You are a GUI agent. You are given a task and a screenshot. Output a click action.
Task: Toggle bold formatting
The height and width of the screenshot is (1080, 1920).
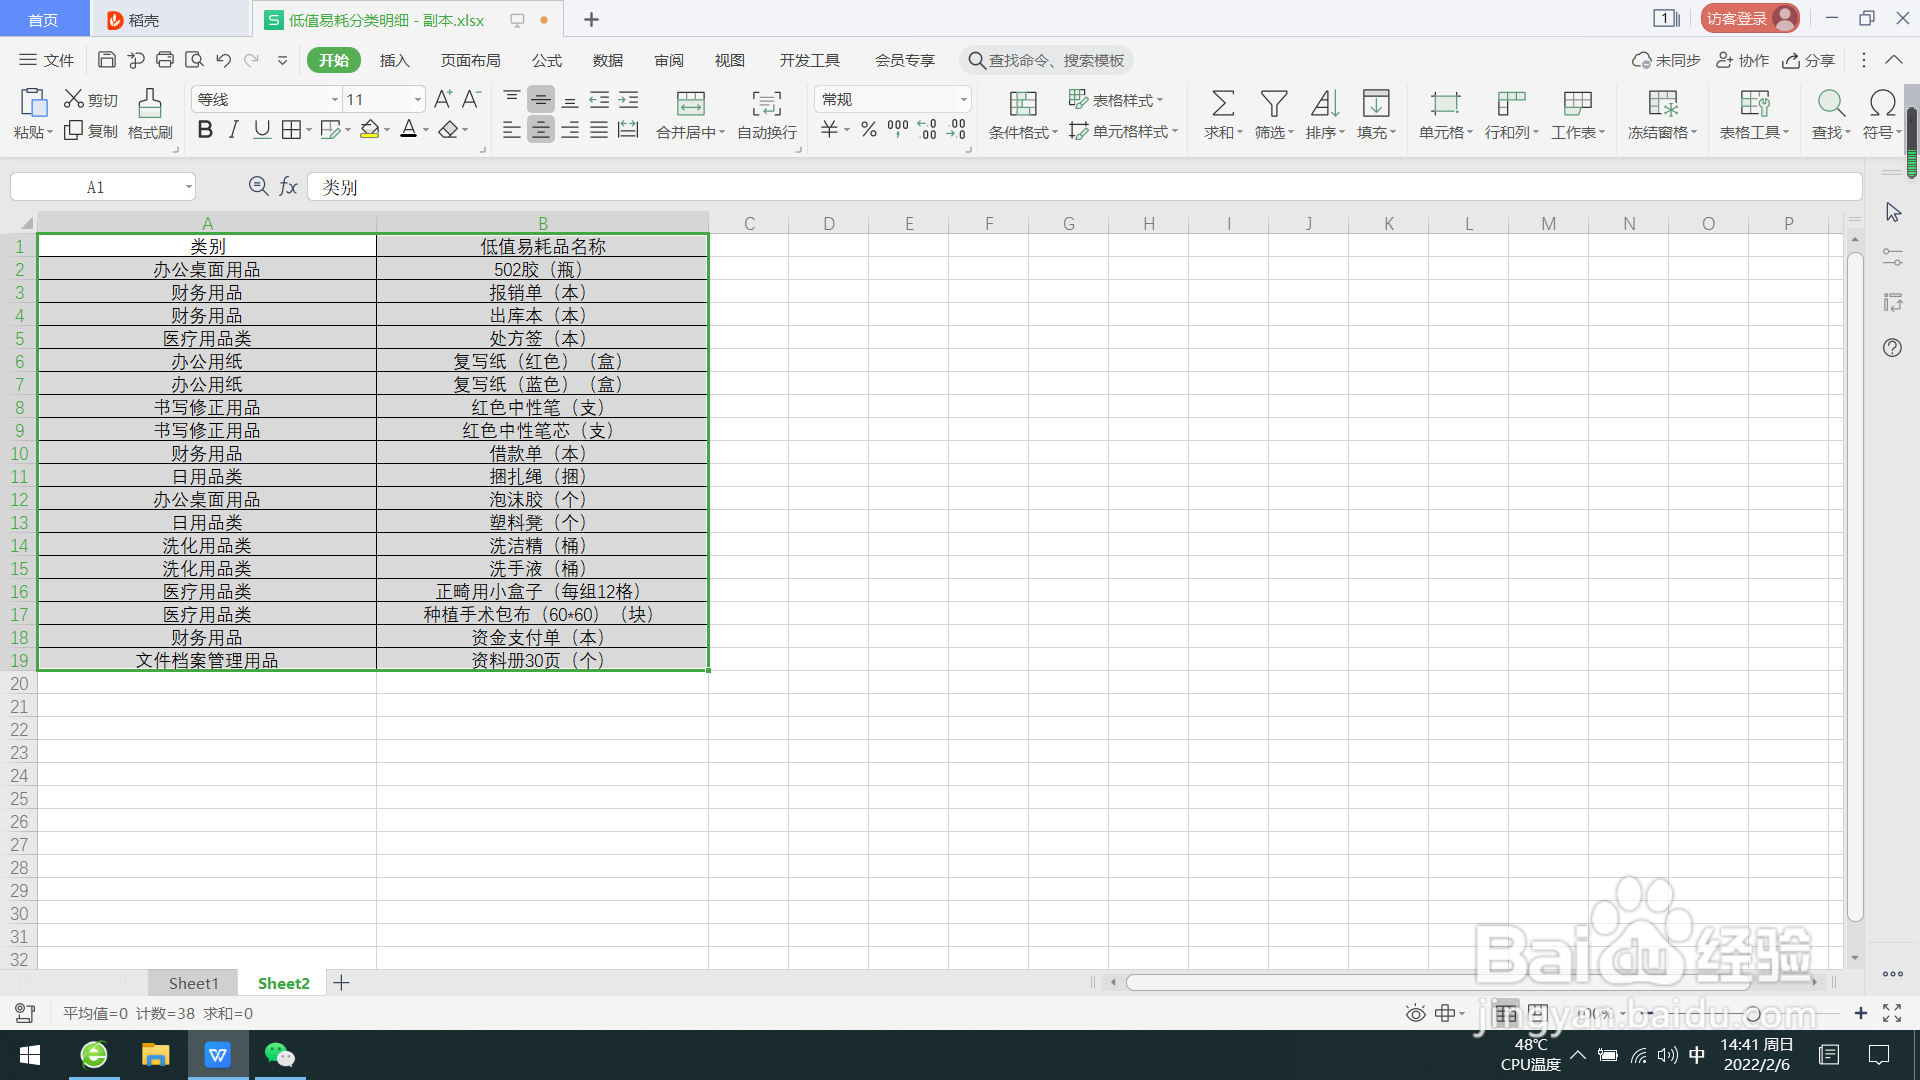205,130
